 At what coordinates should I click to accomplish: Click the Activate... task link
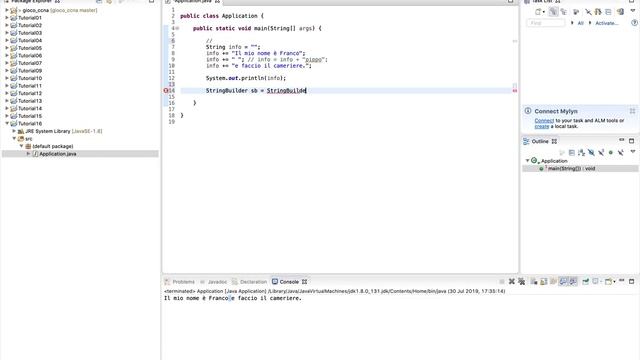click(x=606, y=23)
